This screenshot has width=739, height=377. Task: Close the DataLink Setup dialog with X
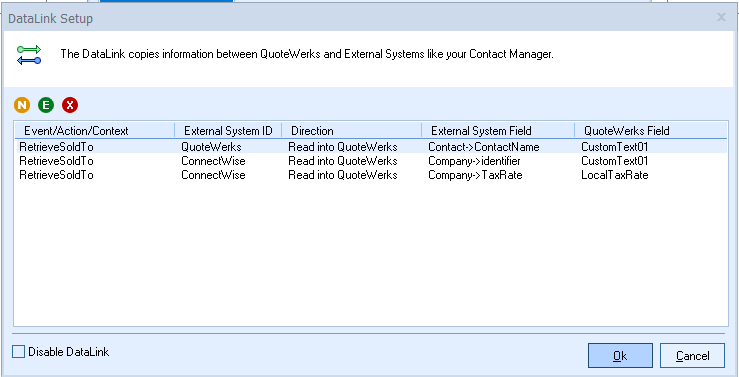coord(721,17)
